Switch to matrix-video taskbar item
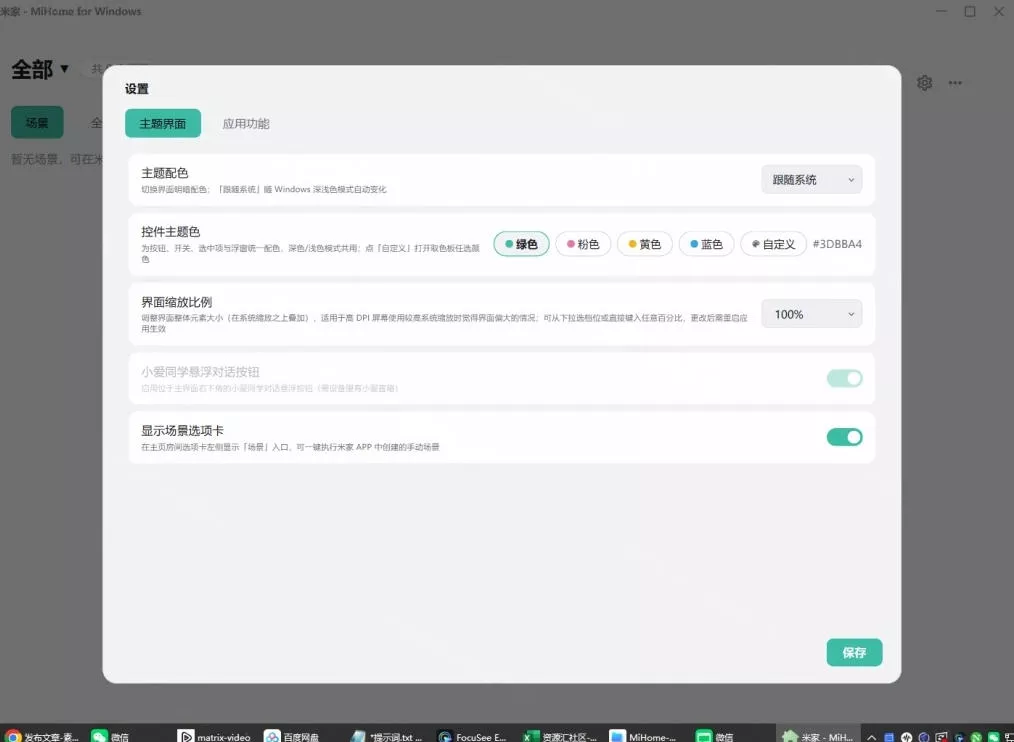 (215, 736)
